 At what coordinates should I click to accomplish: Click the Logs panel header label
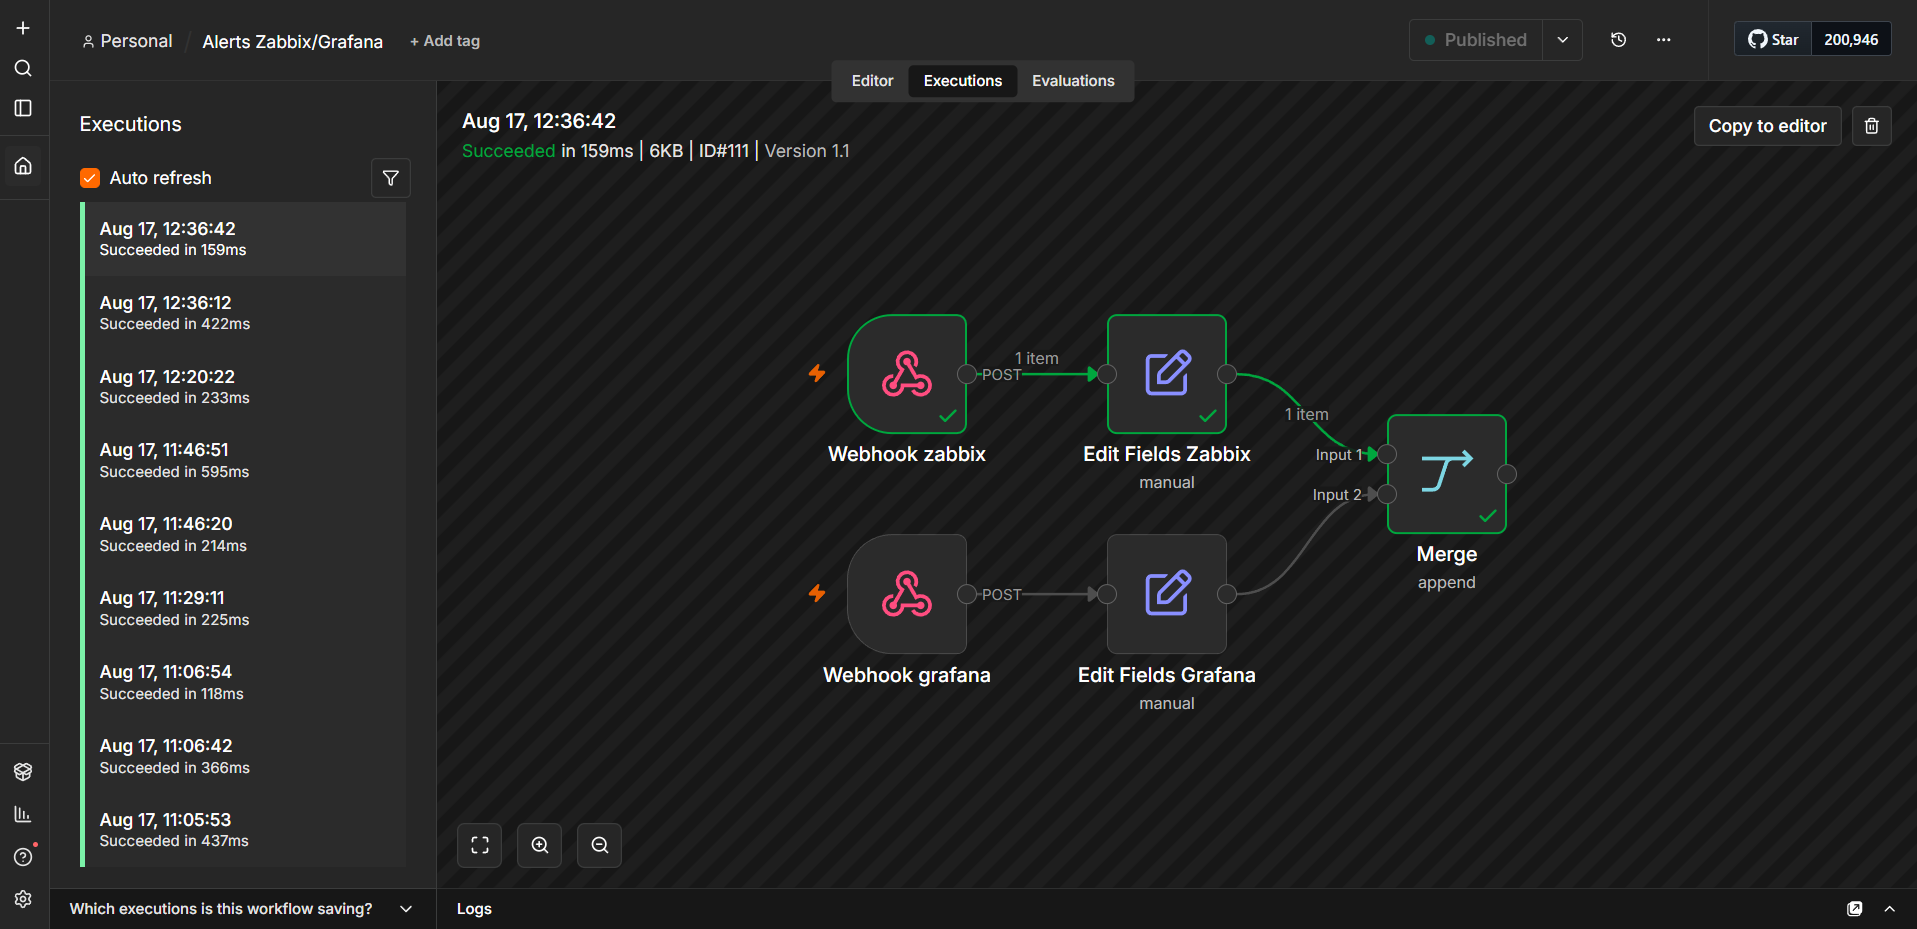474,909
